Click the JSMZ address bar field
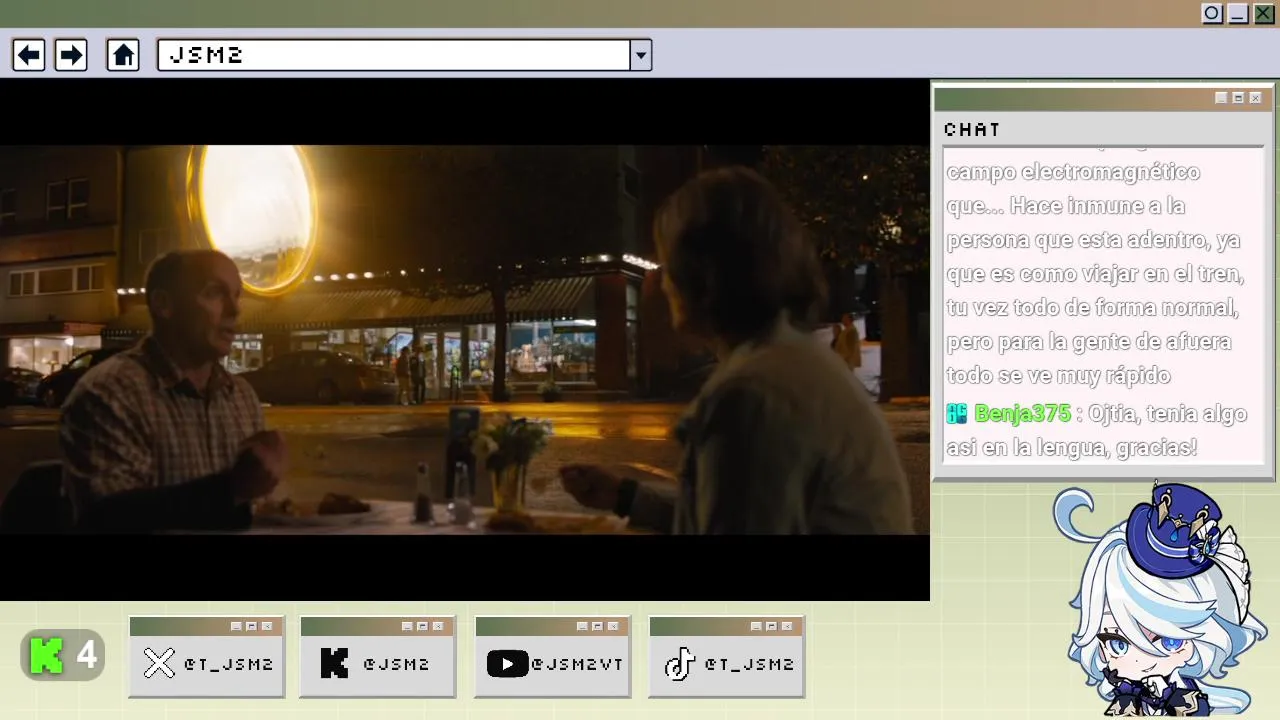This screenshot has width=1280, height=720. click(x=394, y=55)
